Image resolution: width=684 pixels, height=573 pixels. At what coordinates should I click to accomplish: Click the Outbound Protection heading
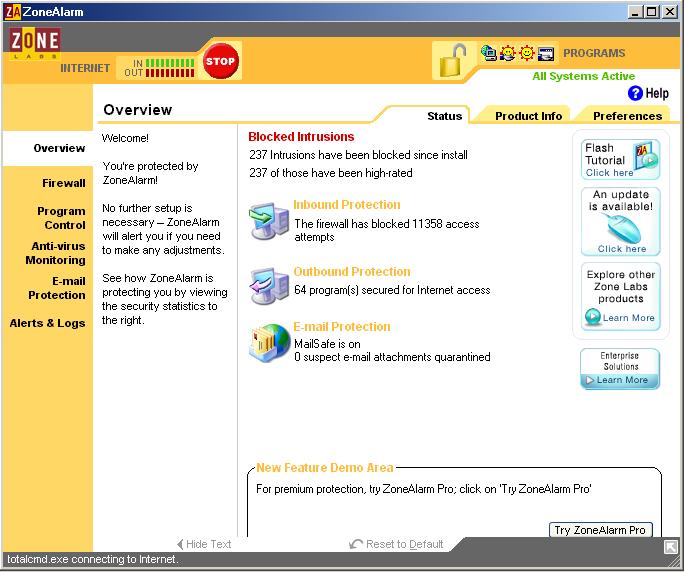(x=352, y=271)
